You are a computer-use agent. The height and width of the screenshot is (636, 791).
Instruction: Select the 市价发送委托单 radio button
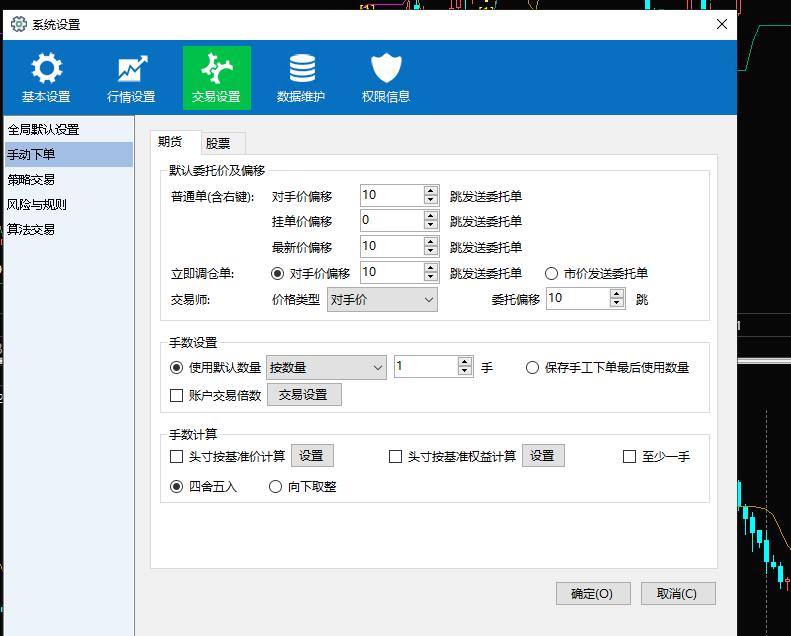[551, 272]
